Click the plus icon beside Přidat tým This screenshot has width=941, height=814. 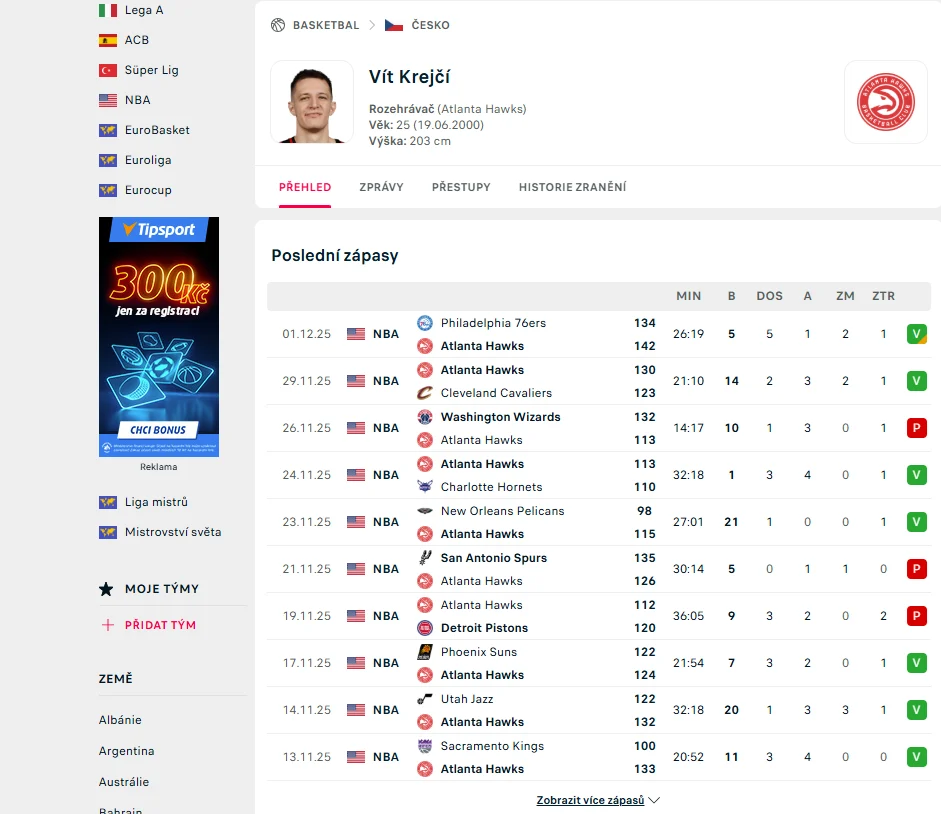[108, 625]
